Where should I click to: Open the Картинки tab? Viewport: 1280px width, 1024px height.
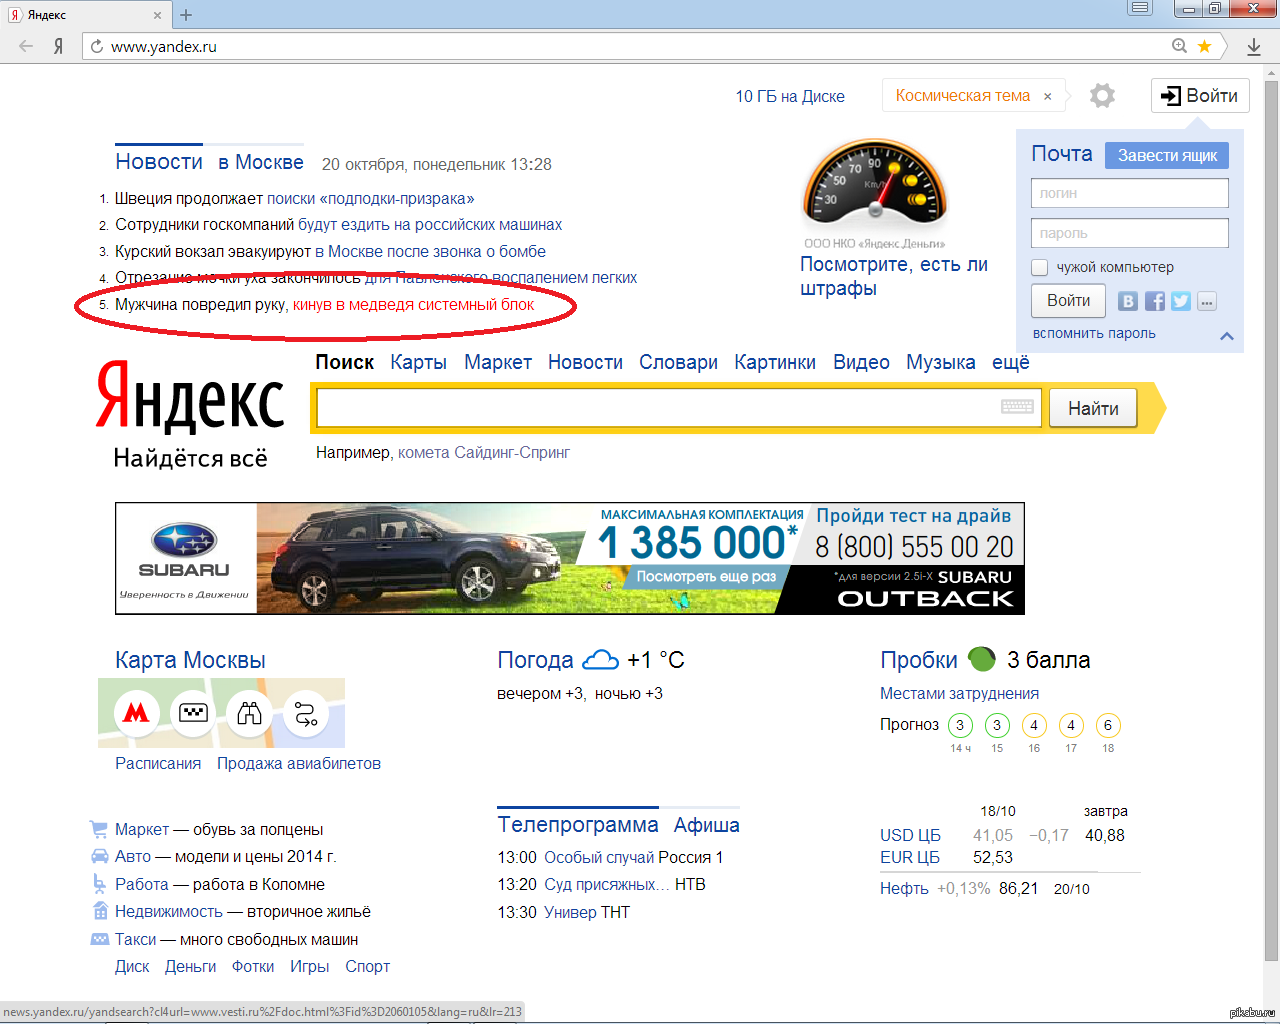point(775,362)
